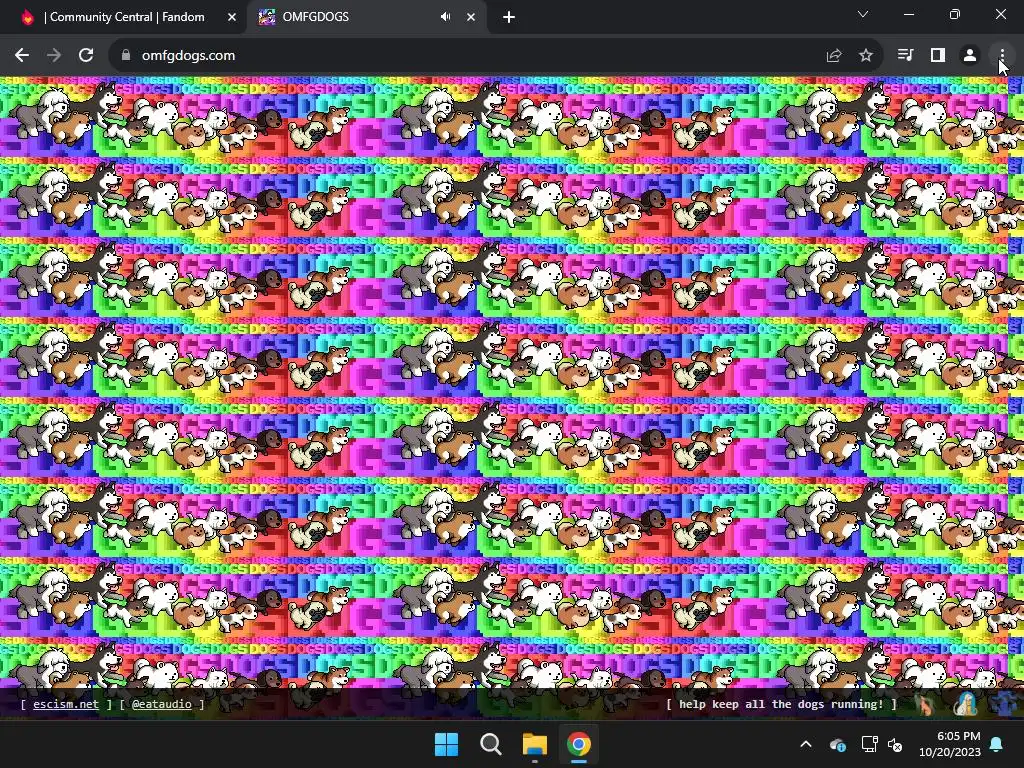Image resolution: width=1024 pixels, height=768 pixels.
Task: Show hidden system tray icons
Action: click(806, 744)
